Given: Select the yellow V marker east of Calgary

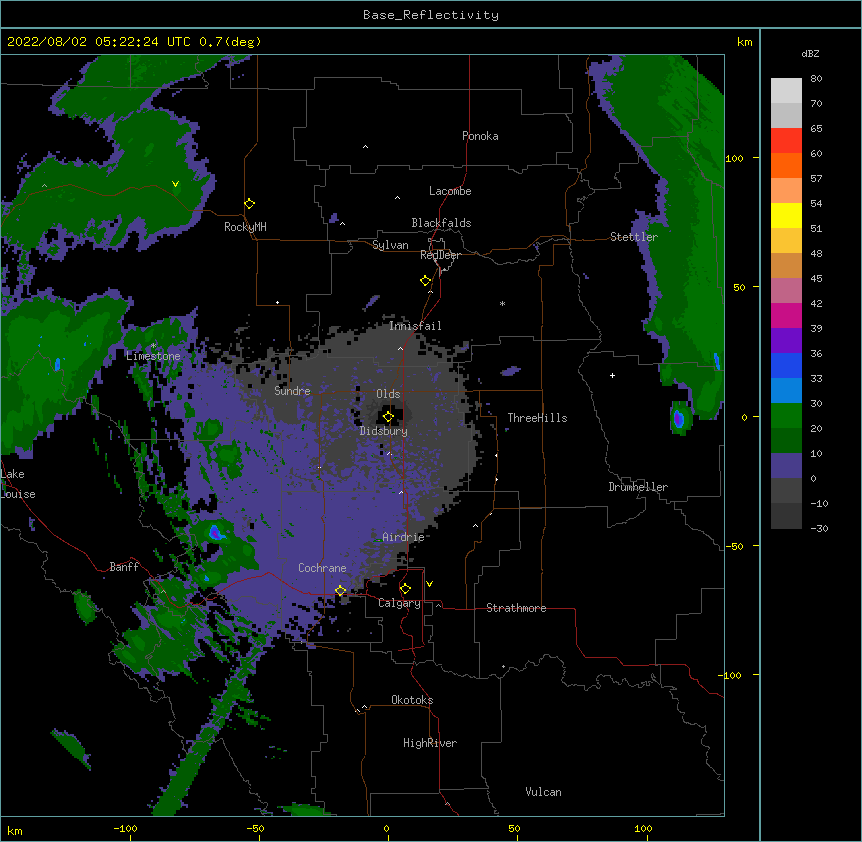Looking at the screenshot, I should pos(429,584).
